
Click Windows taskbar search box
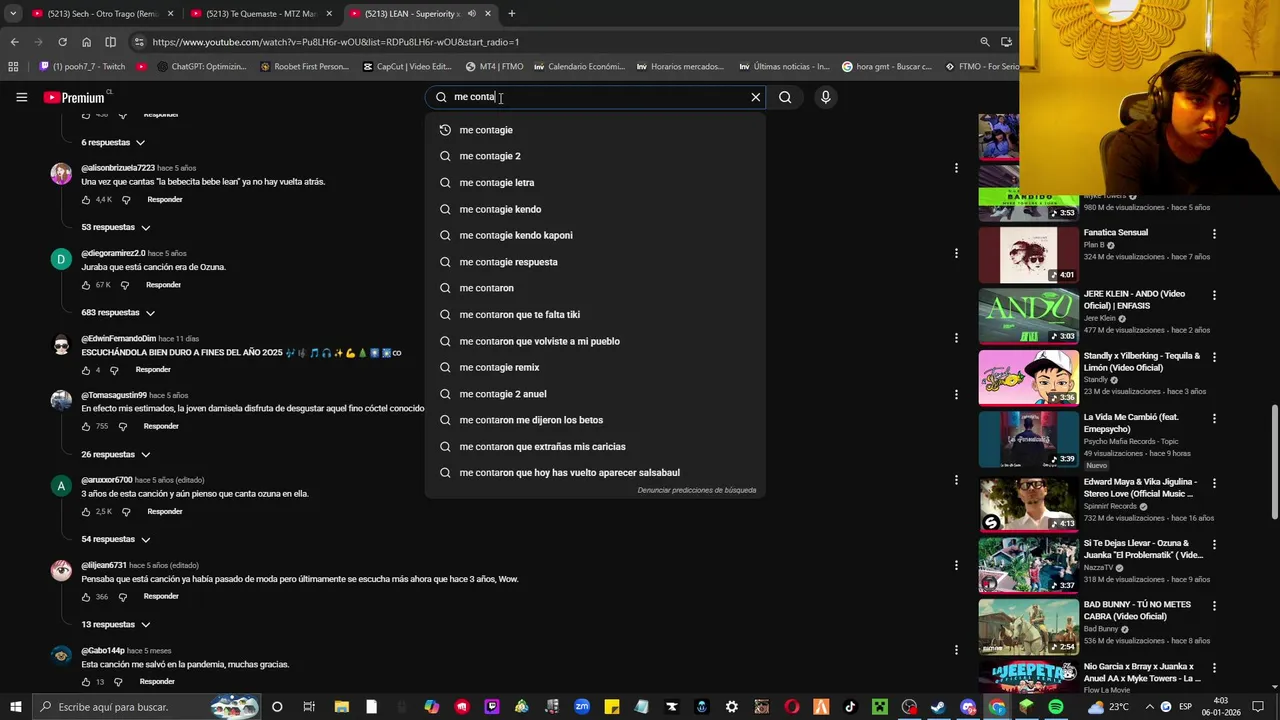(x=146, y=707)
